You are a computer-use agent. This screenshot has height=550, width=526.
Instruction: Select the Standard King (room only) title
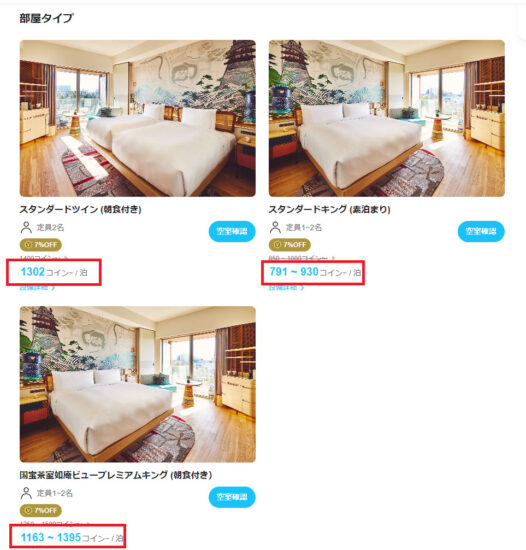pos(329,209)
